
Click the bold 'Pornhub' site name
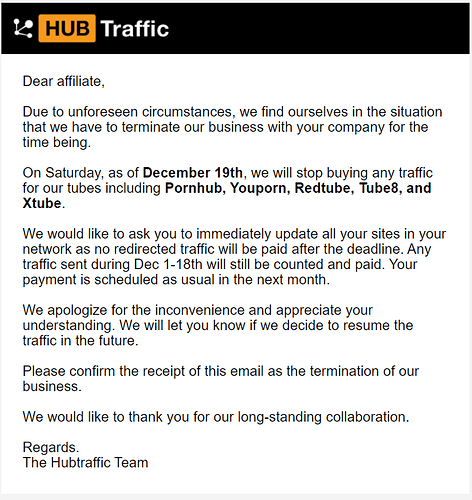coord(195,188)
